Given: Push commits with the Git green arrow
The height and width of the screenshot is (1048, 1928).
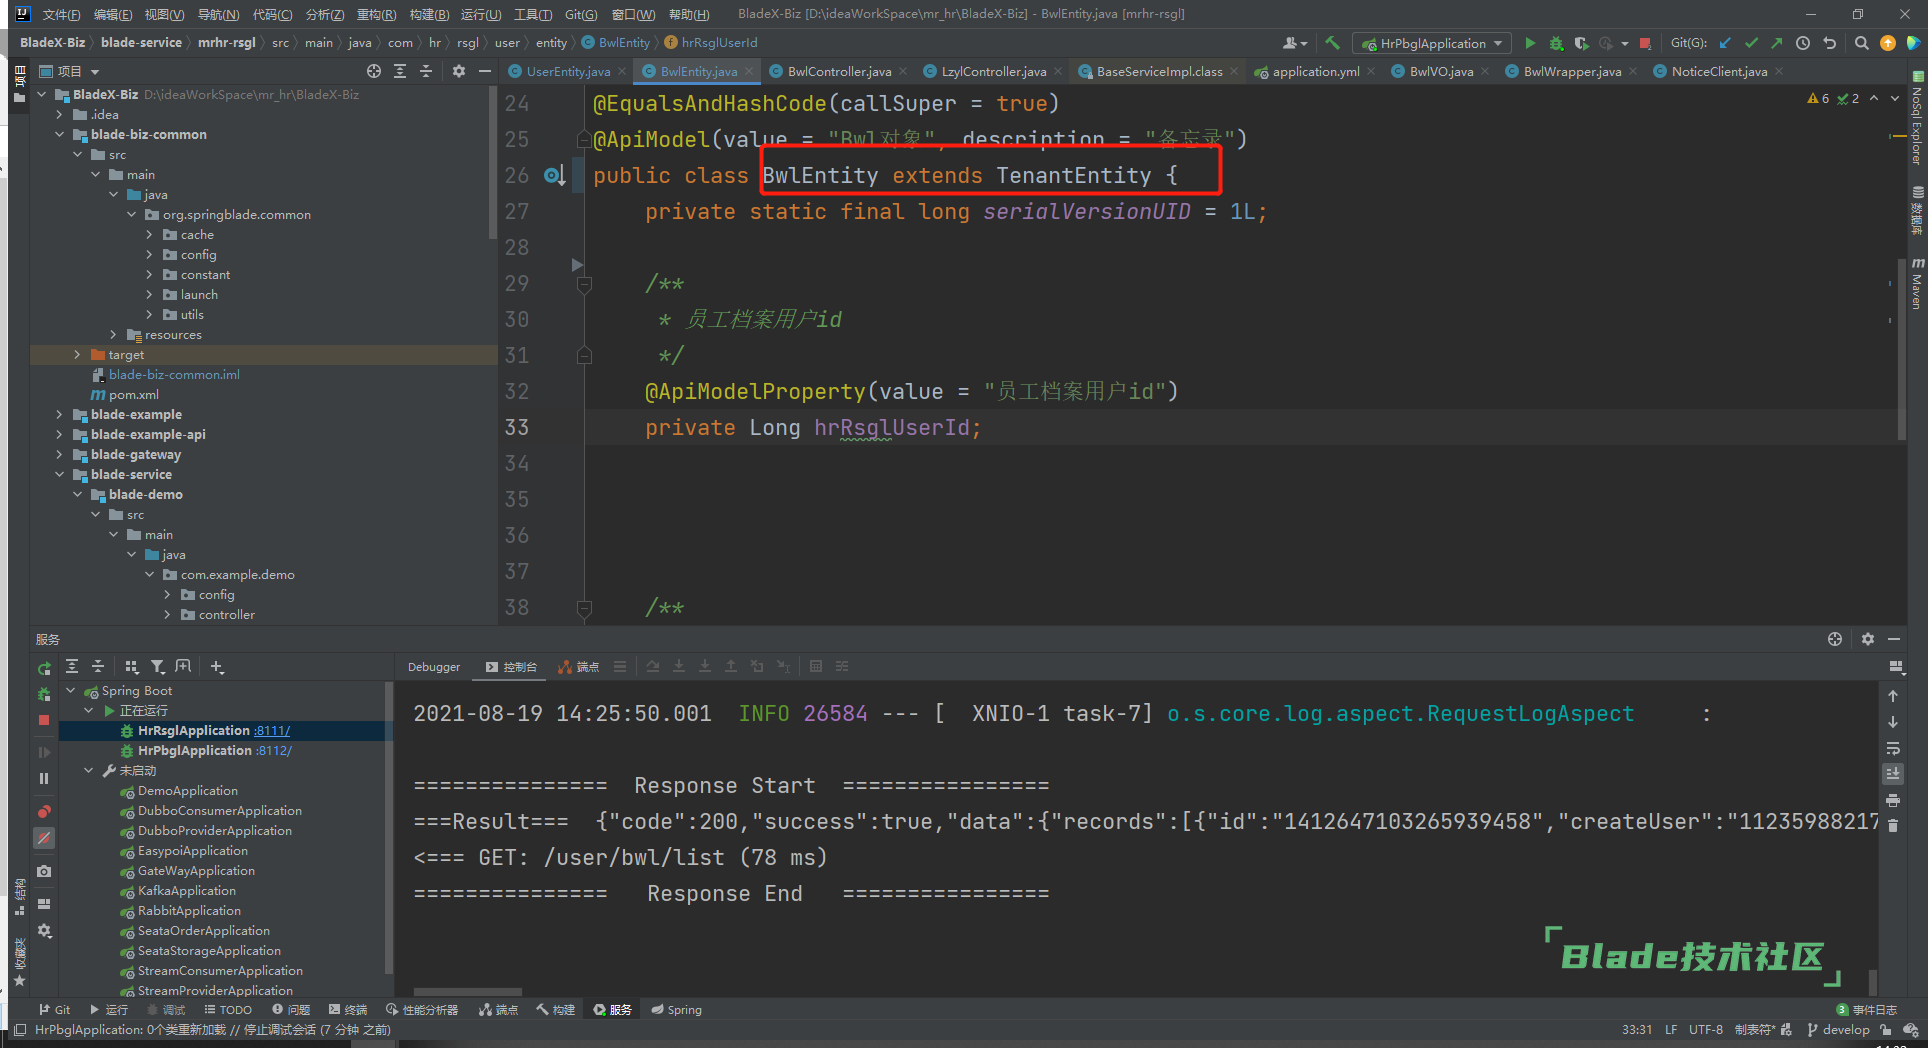Looking at the screenshot, I should point(1776,43).
